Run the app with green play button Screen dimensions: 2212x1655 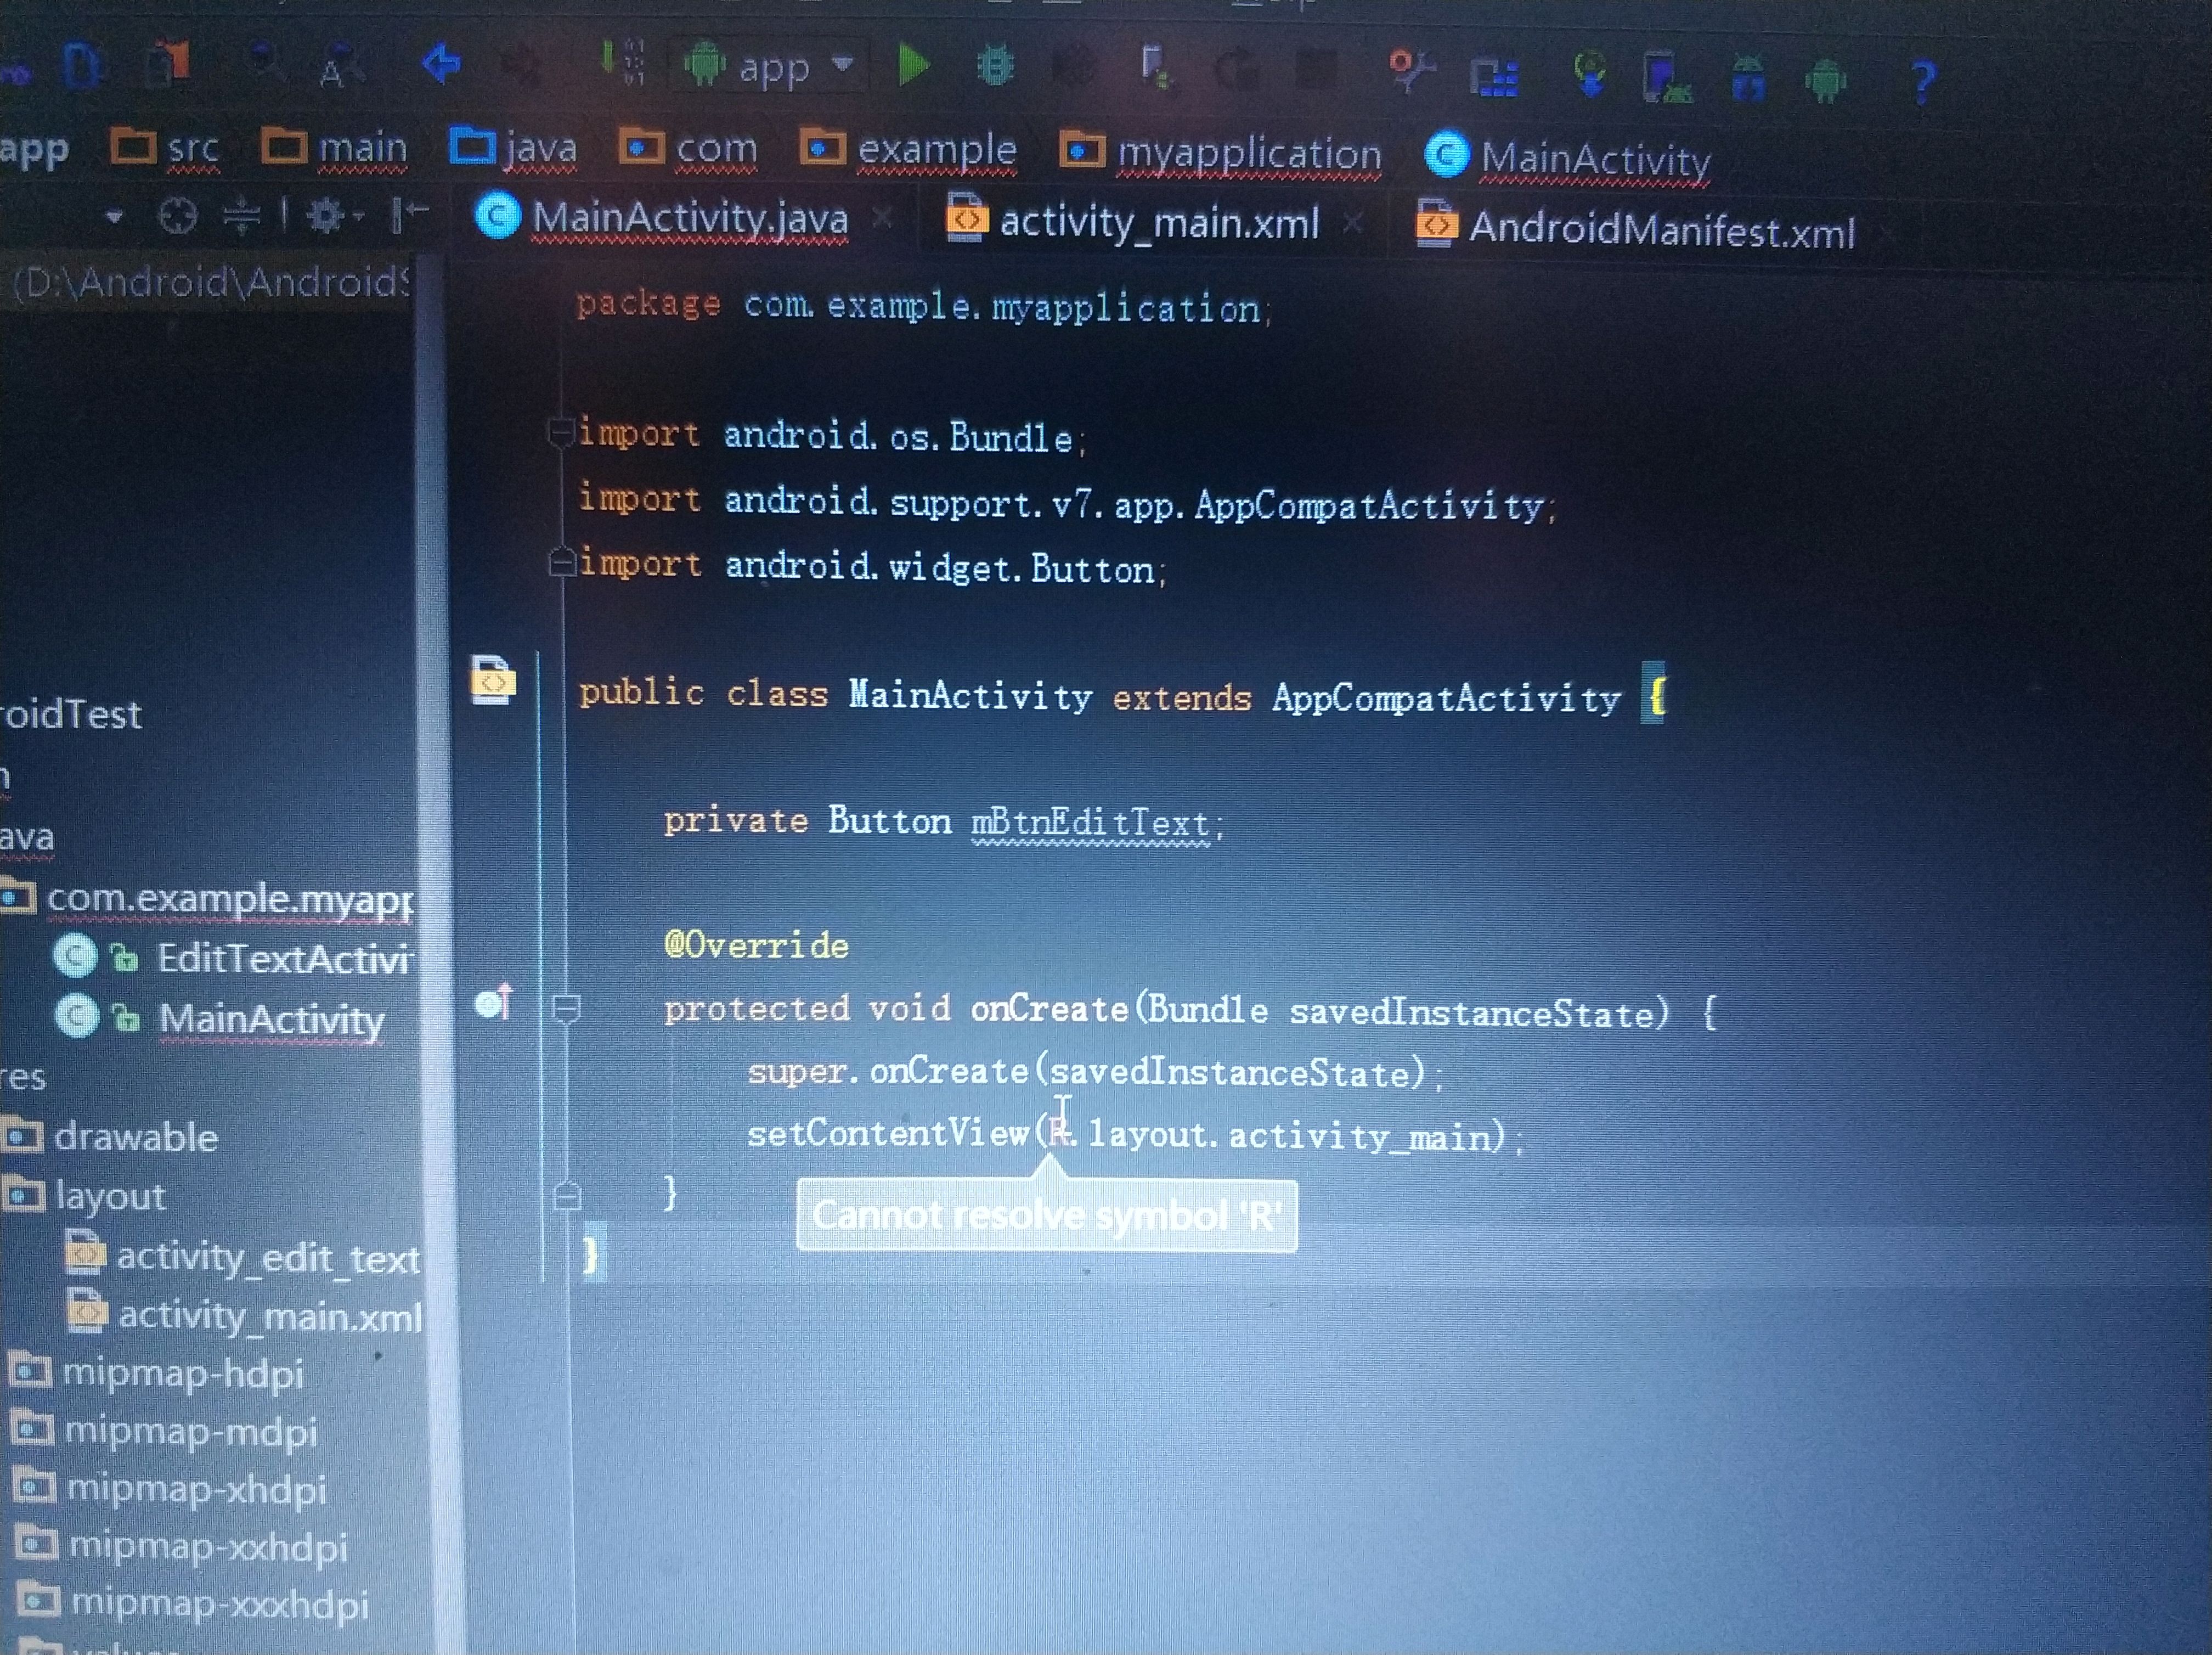[913, 66]
